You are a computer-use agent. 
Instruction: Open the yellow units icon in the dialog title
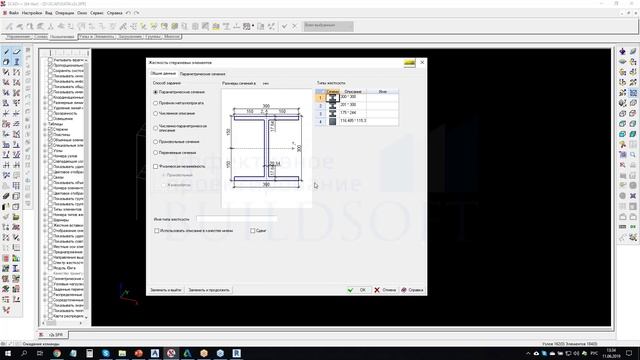409,63
